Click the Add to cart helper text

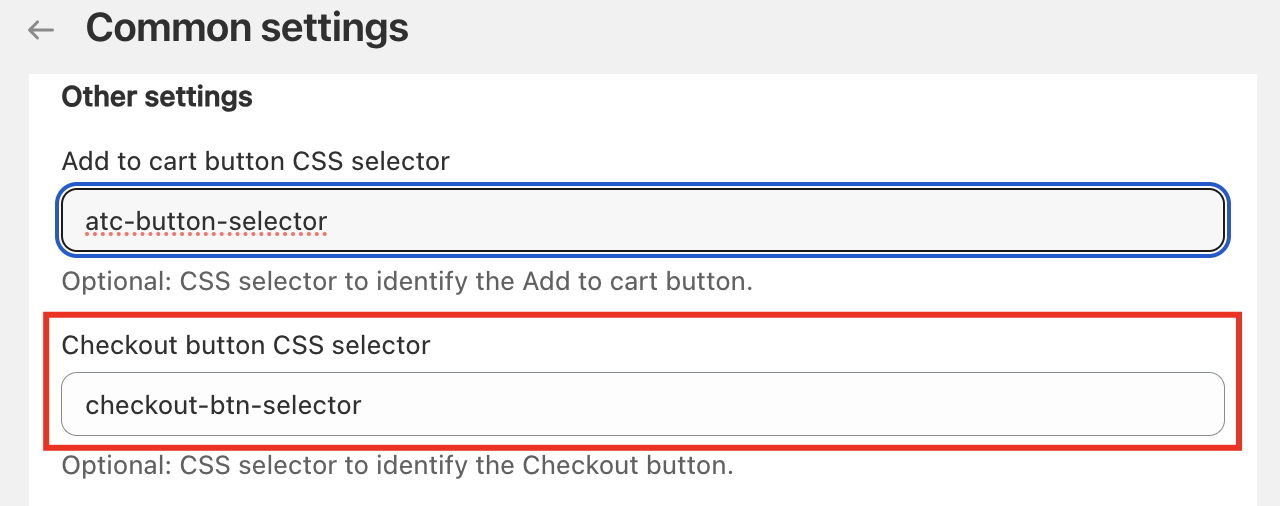[x=407, y=281]
